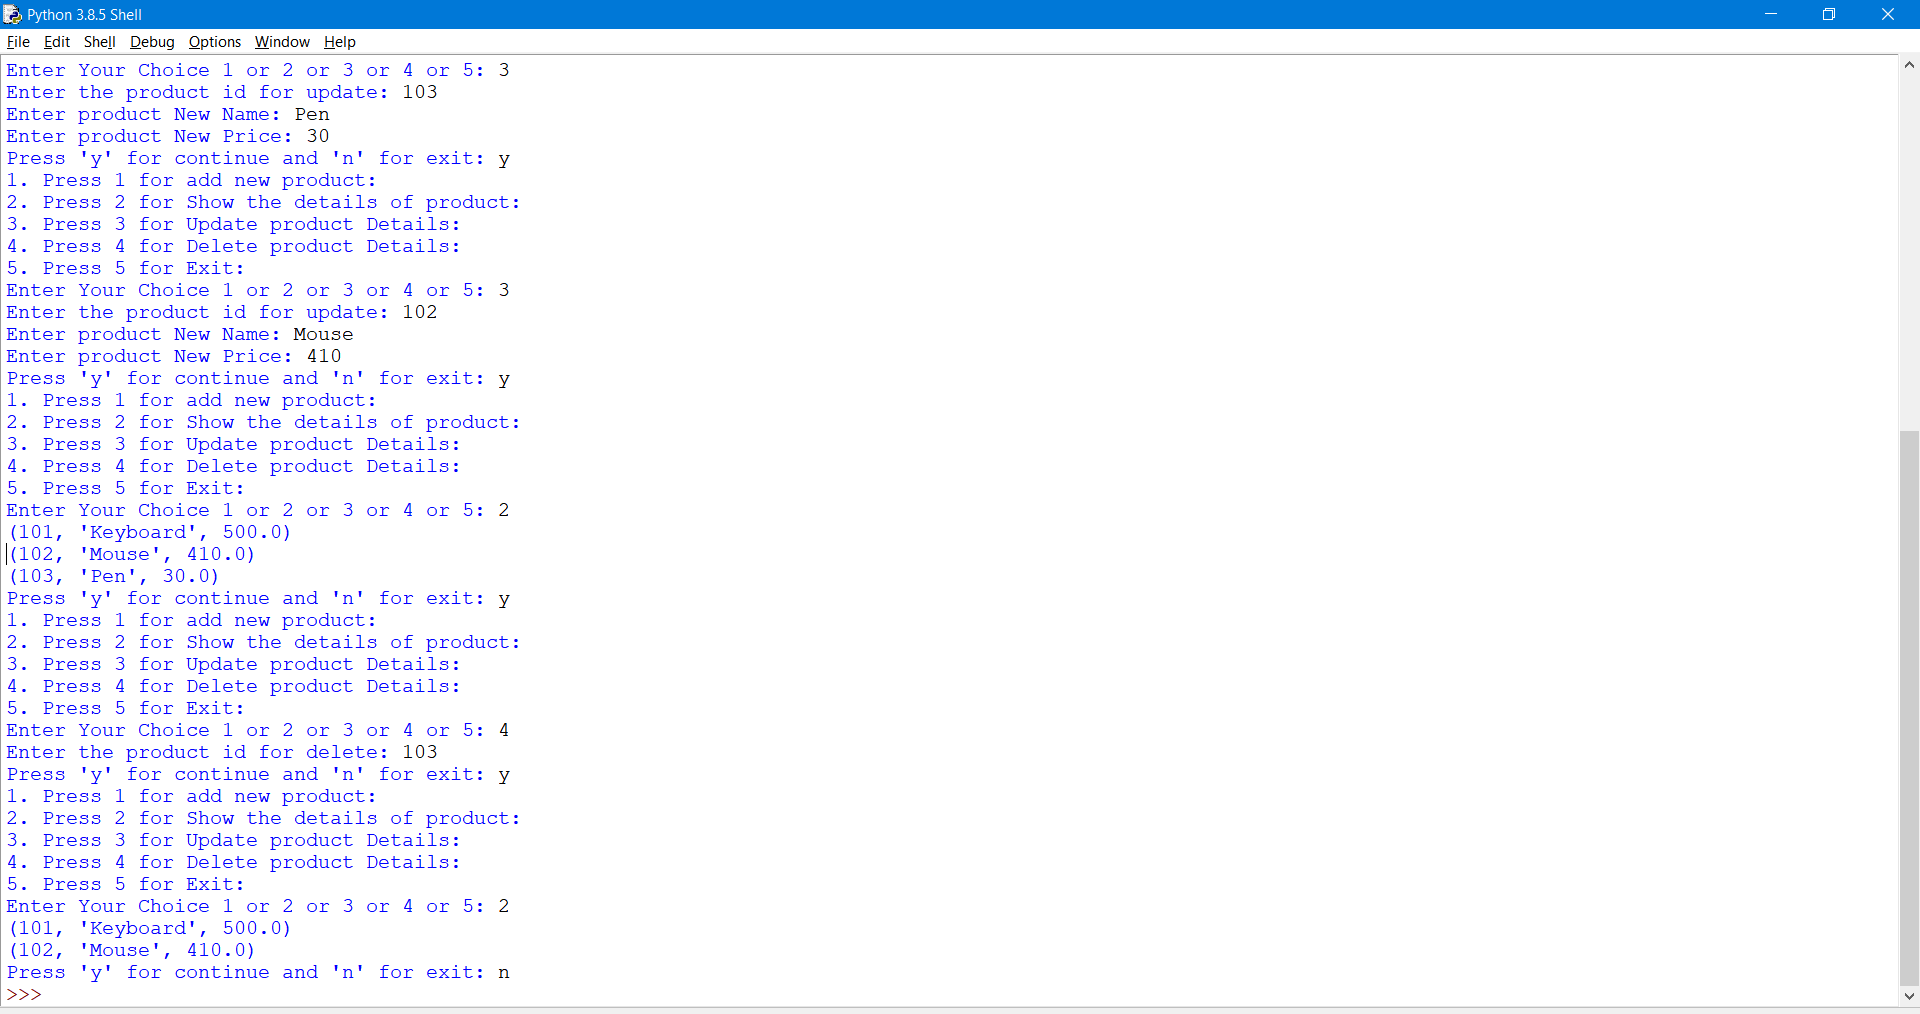Open the File menu

18,42
